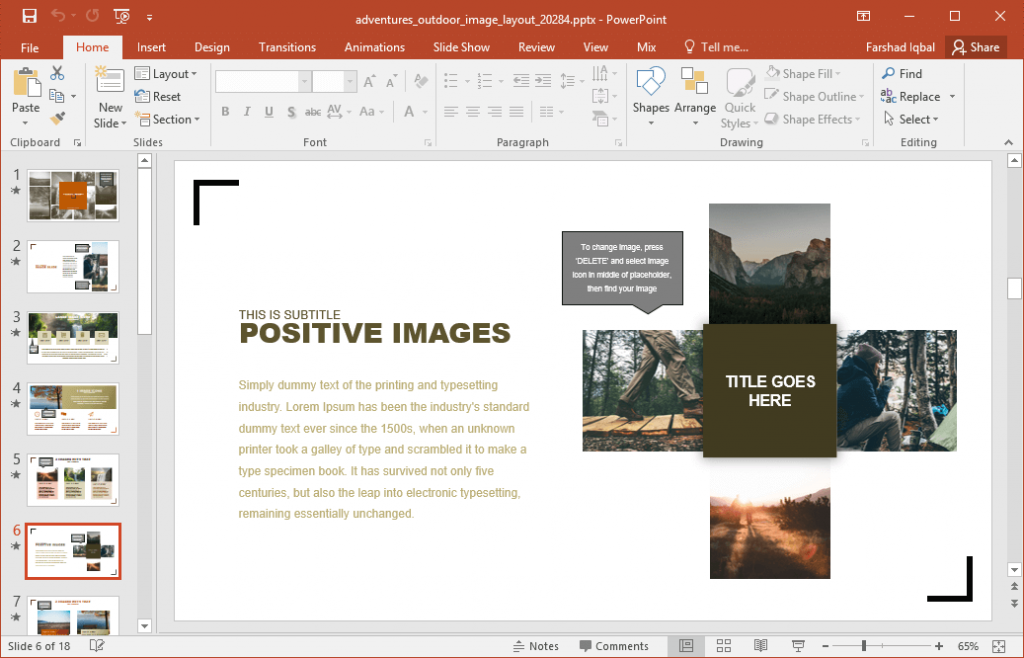The width and height of the screenshot is (1024, 658).
Task: Start Slide Show from the status bar icon
Action: point(797,645)
